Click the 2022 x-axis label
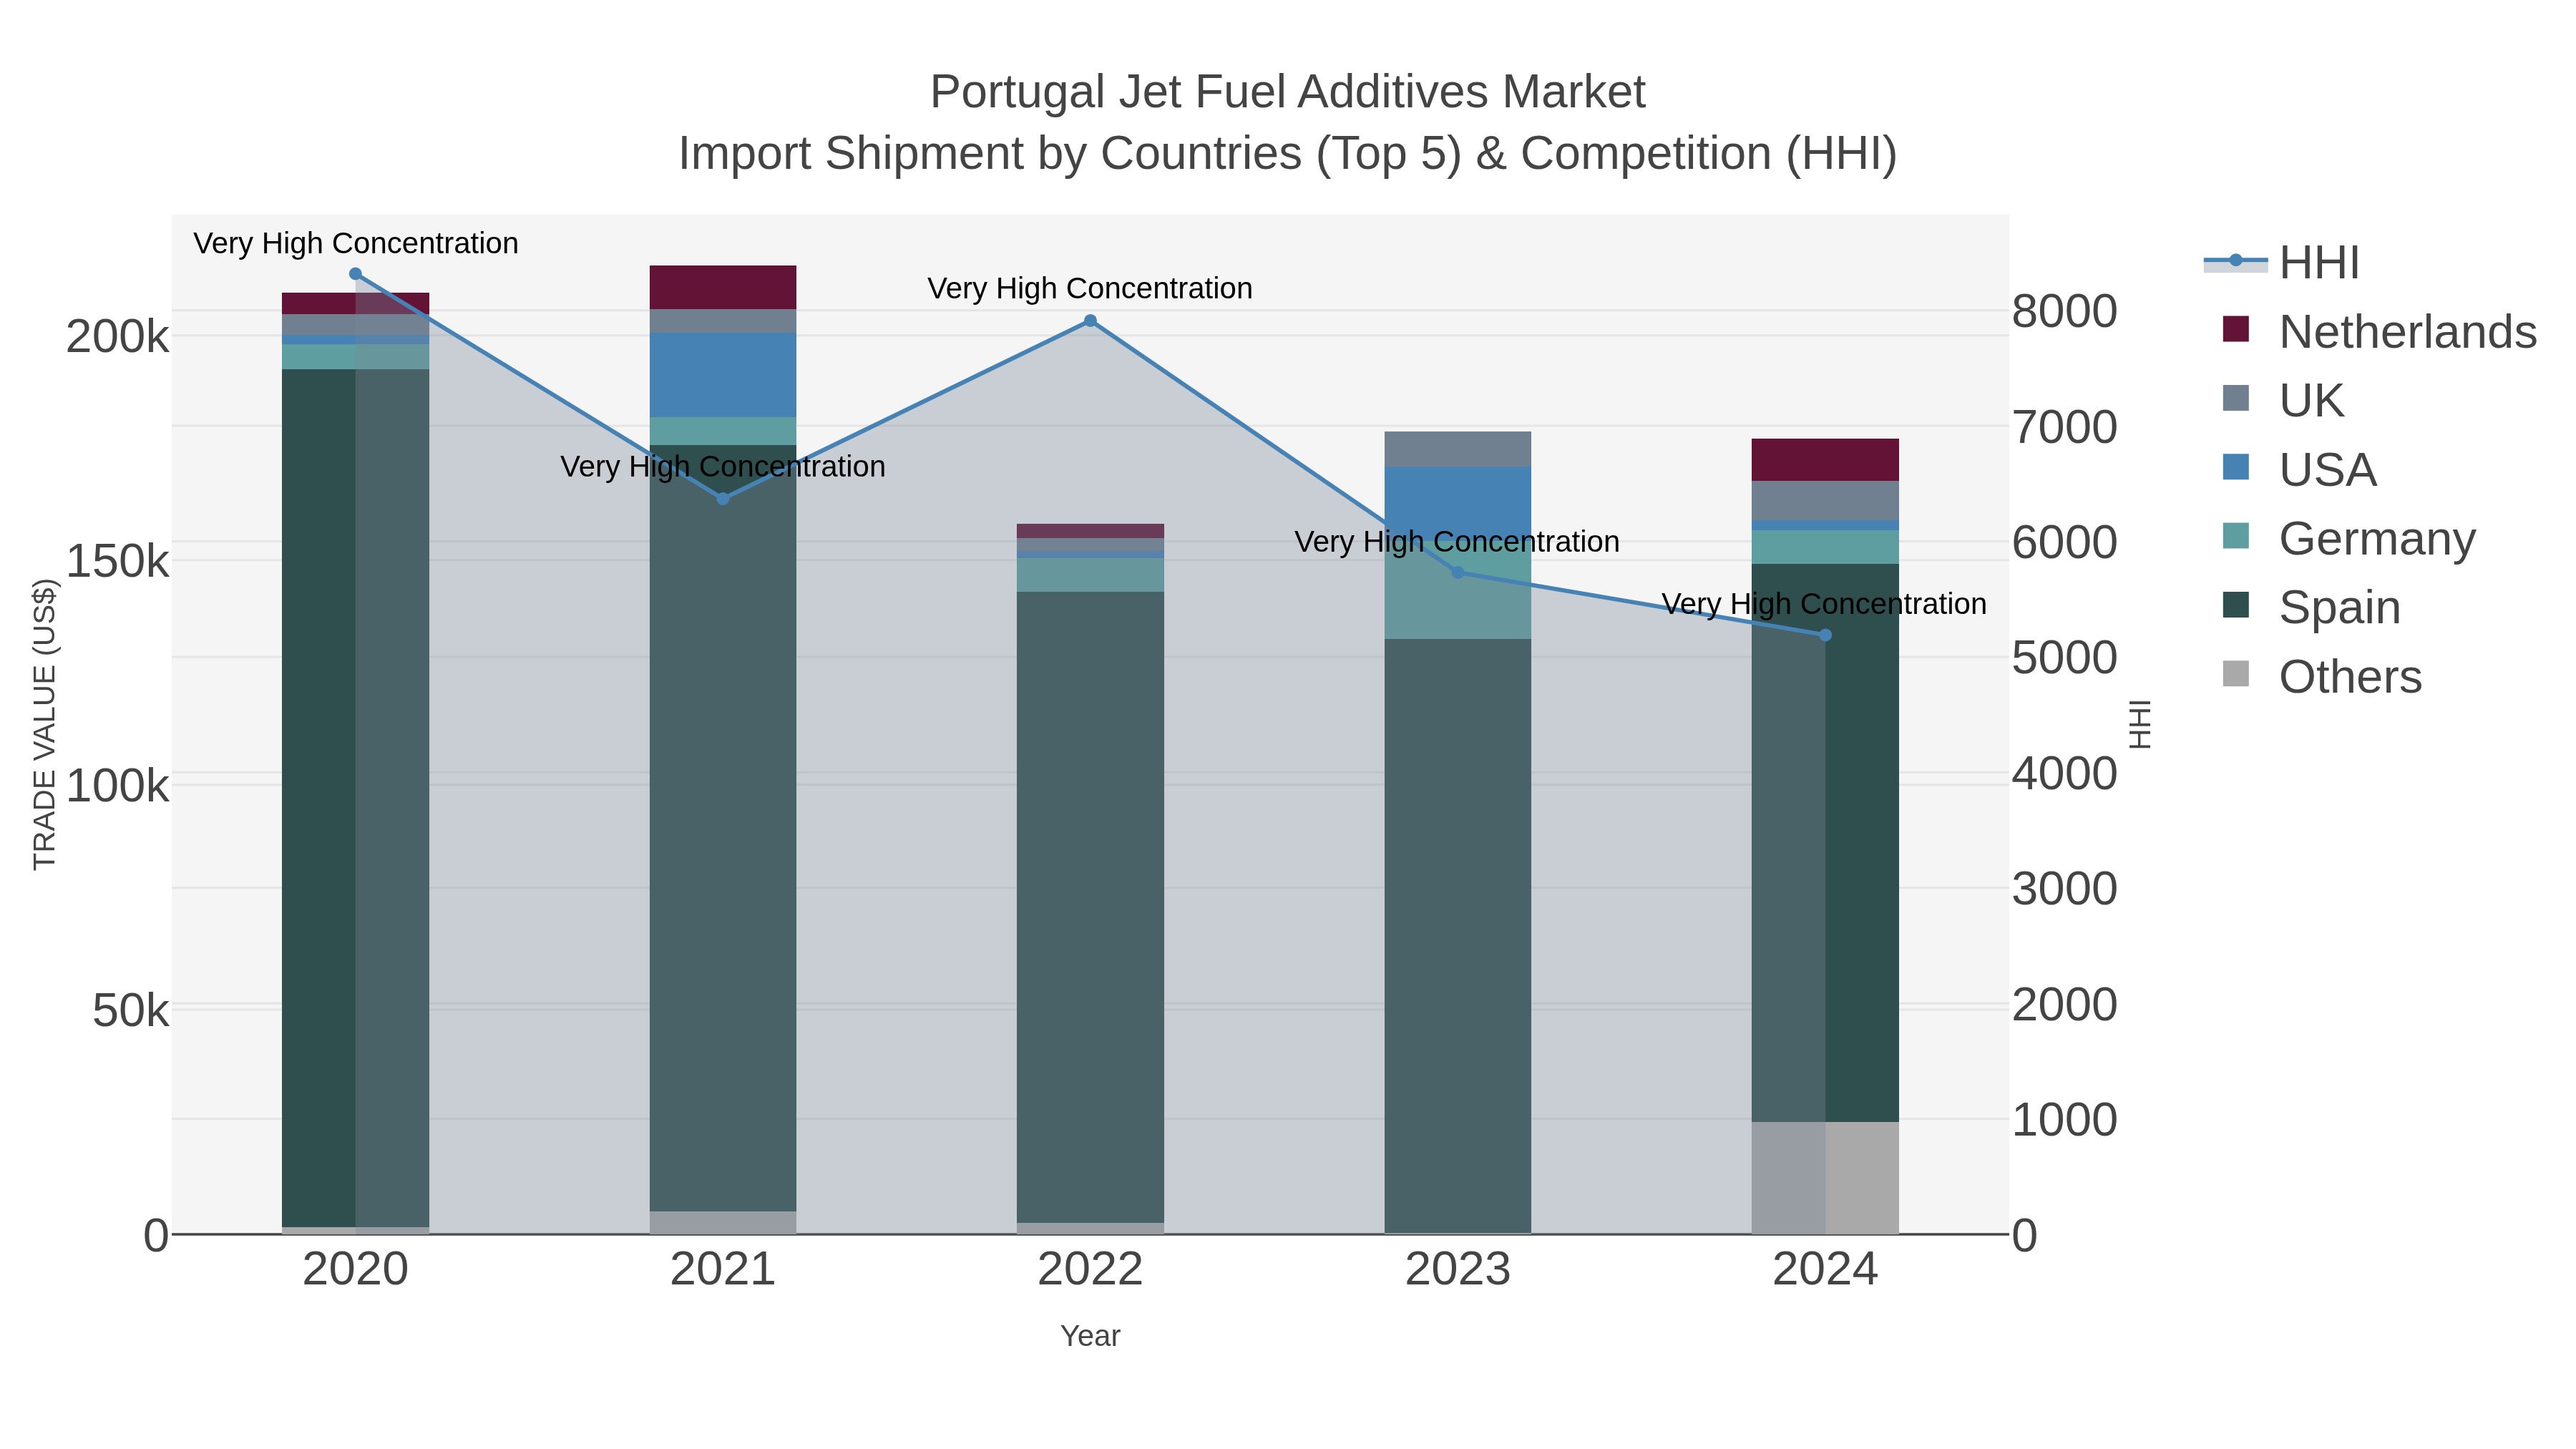Viewport: 2576px width, 1449px height. click(x=1090, y=1270)
